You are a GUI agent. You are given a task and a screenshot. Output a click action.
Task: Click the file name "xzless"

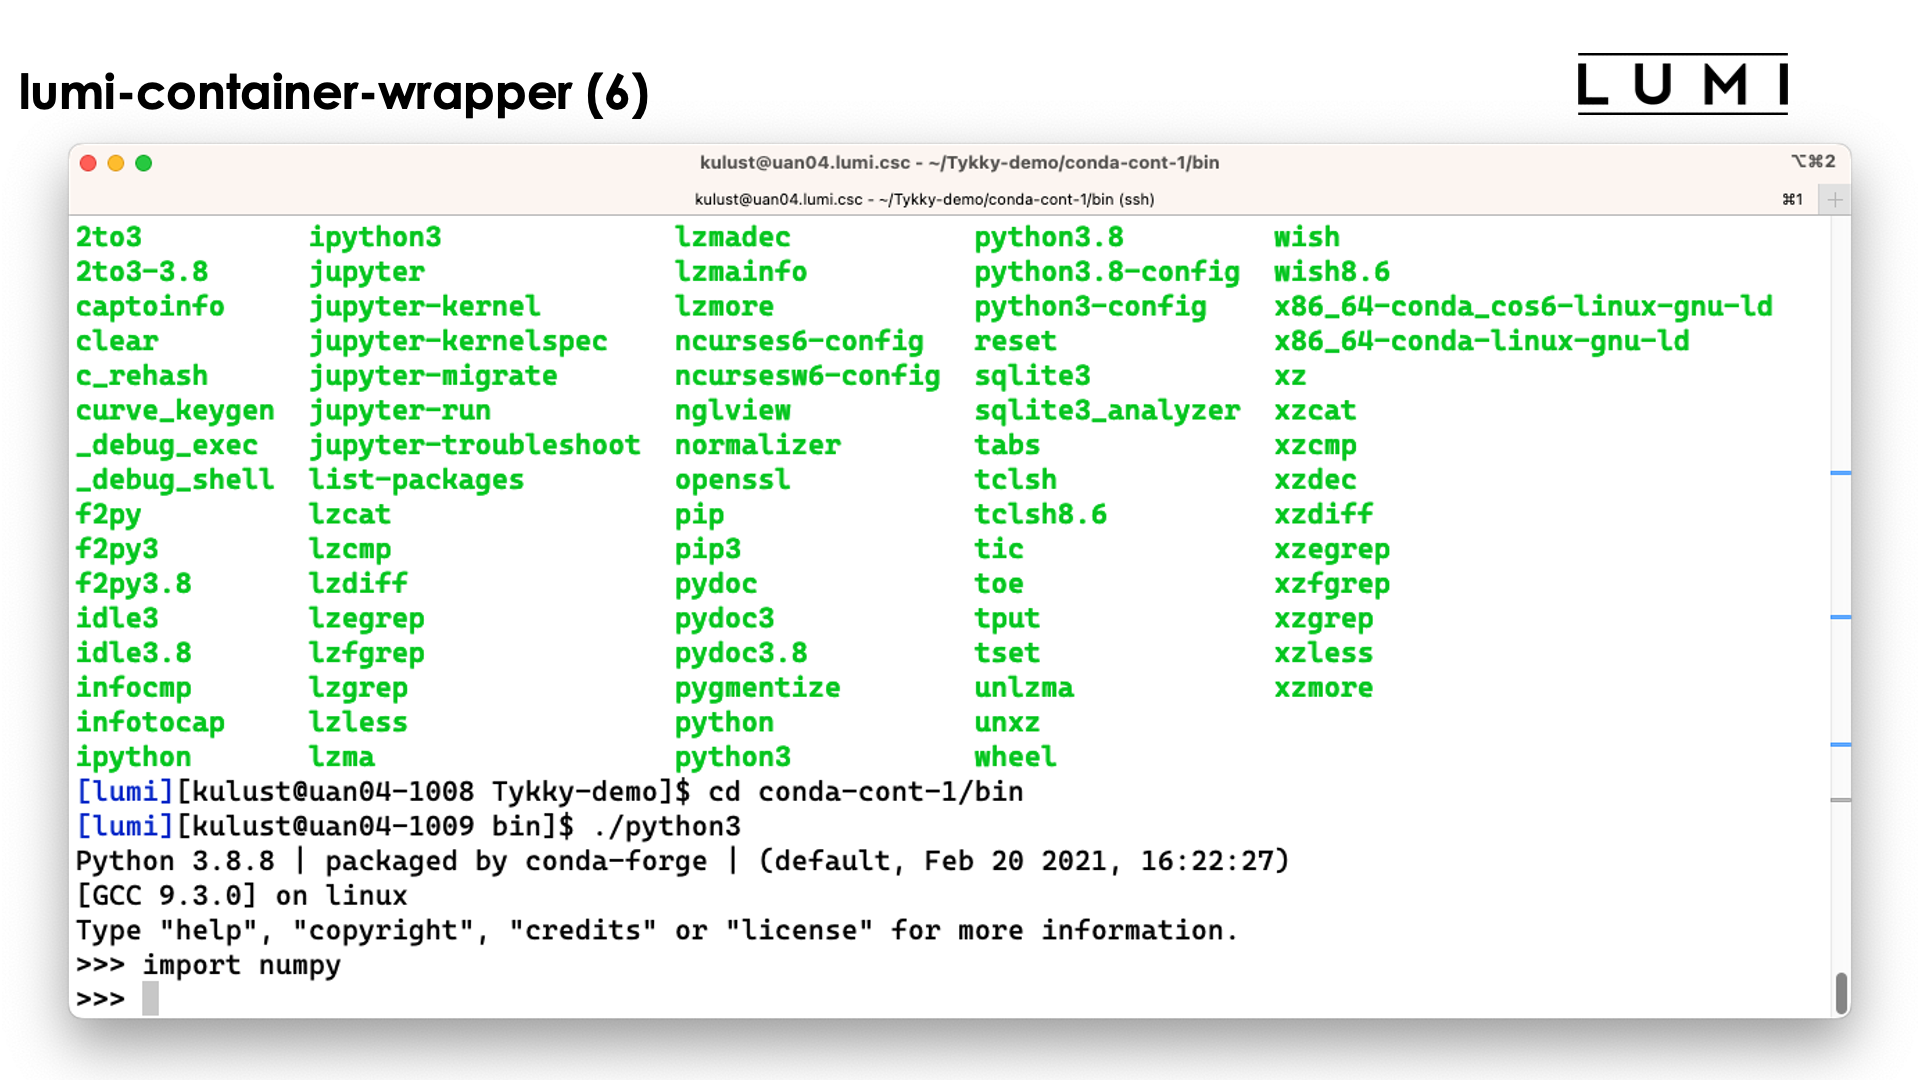(1324, 653)
